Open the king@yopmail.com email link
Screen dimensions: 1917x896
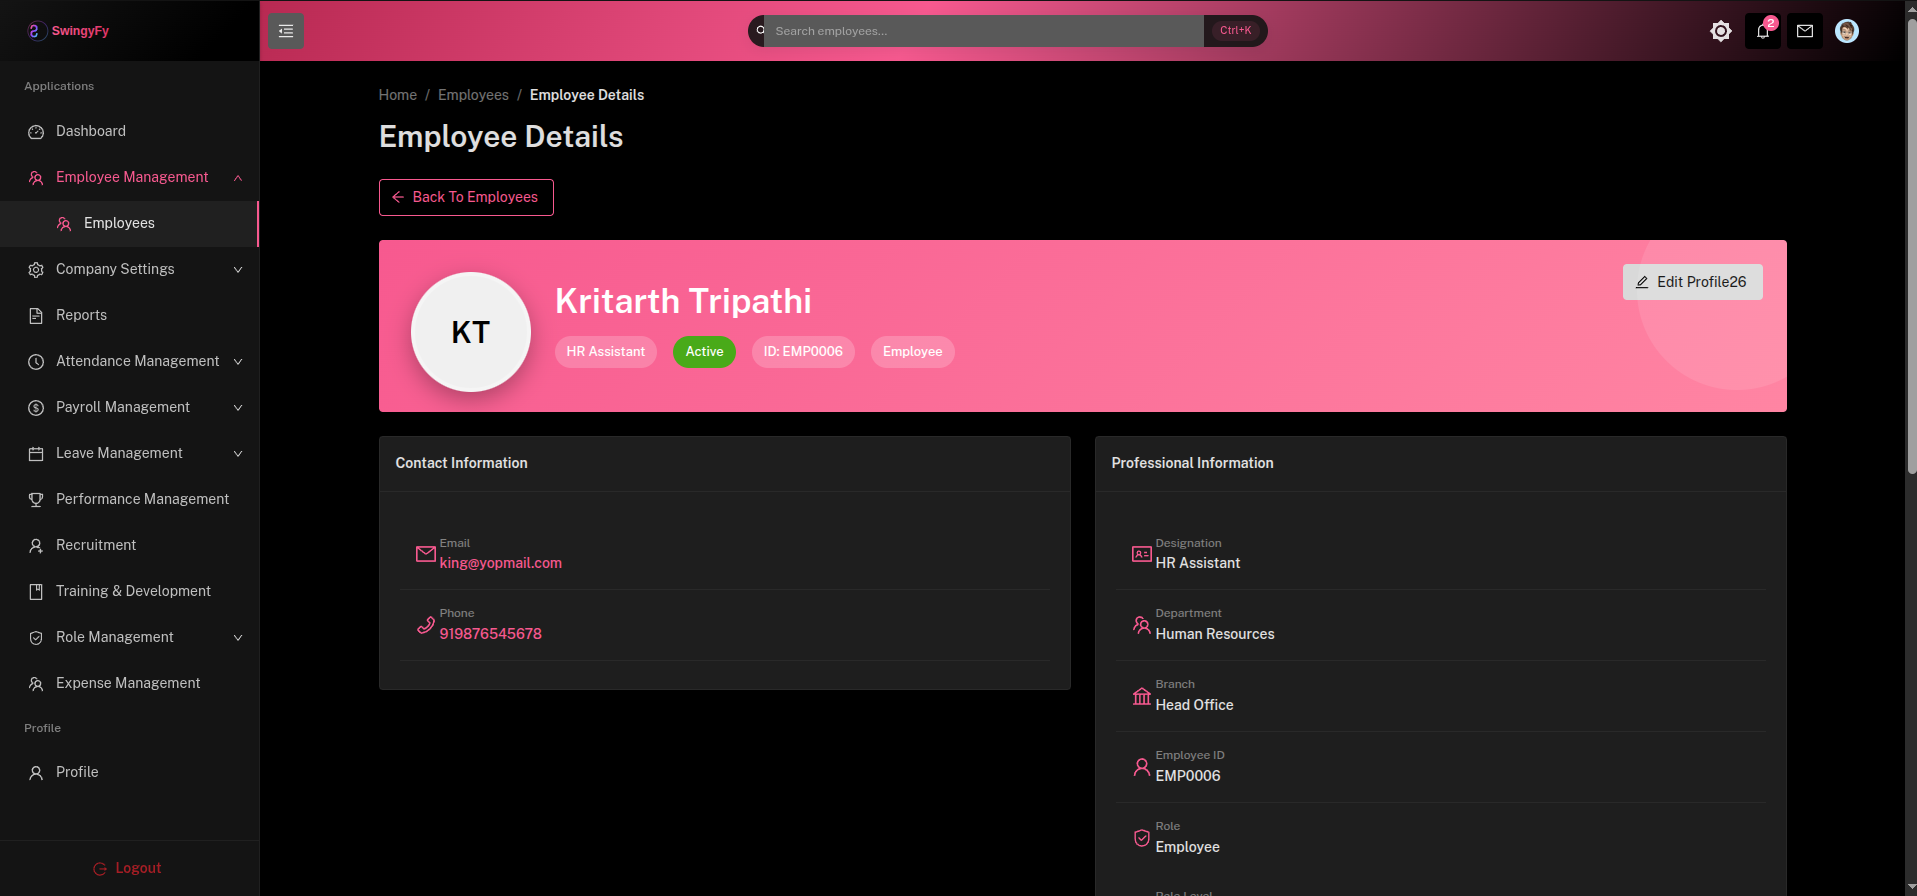[500, 563]
